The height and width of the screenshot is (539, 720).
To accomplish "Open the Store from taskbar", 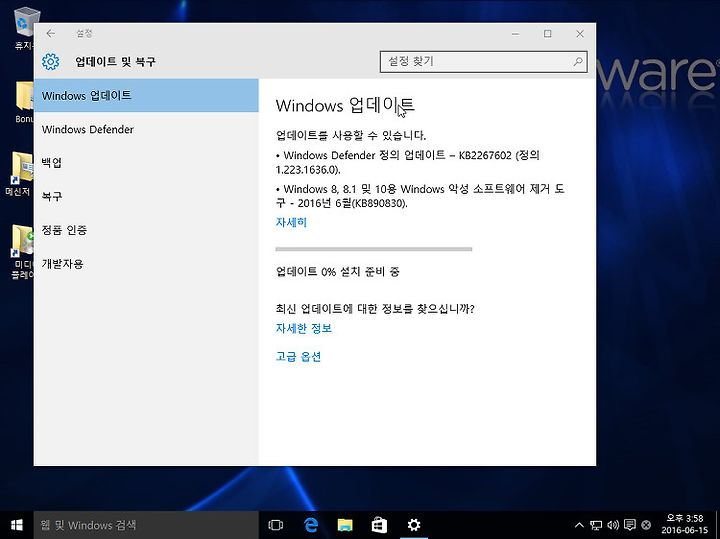I will [x=379, y=525].
